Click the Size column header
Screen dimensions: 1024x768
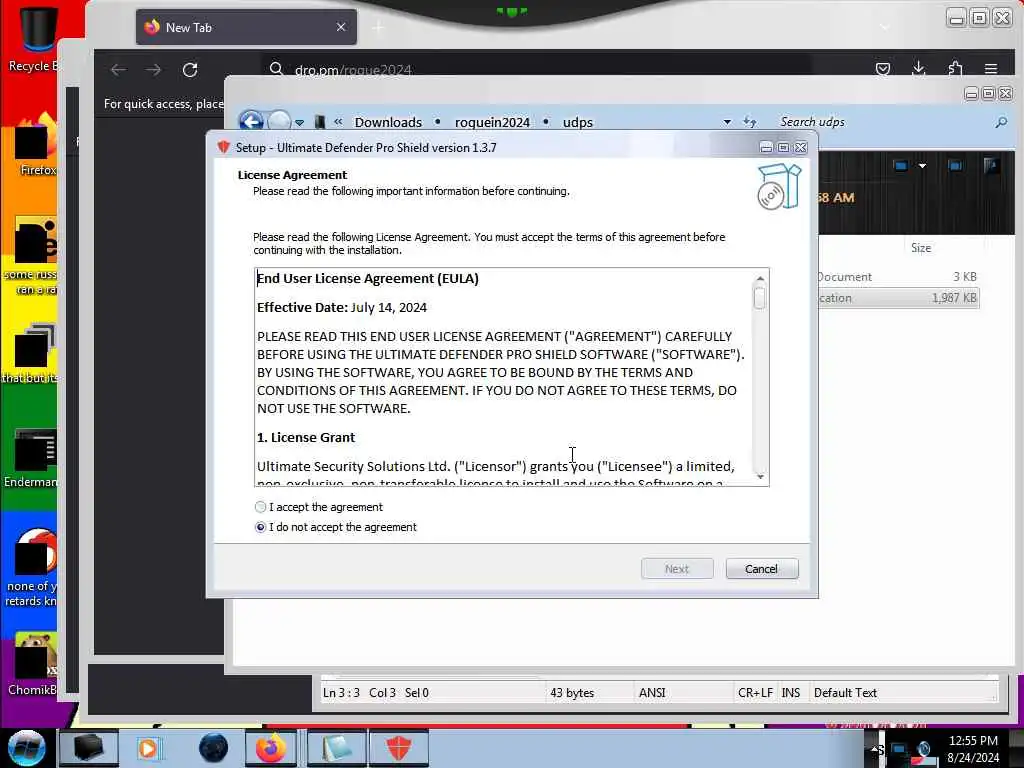coord(921,248)
